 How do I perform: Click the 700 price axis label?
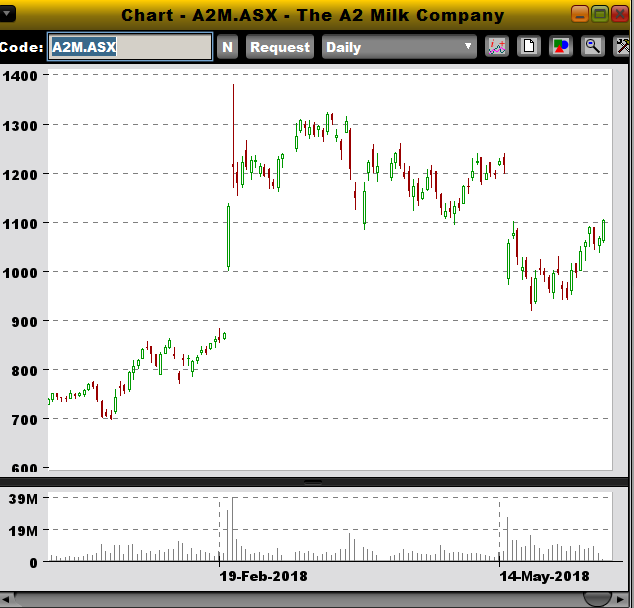tap(25, 420)
